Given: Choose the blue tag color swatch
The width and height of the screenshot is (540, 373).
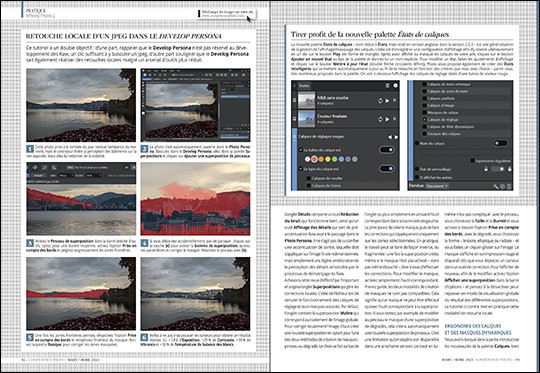Looking at the screenshot, I should click(x=341, y=159).
